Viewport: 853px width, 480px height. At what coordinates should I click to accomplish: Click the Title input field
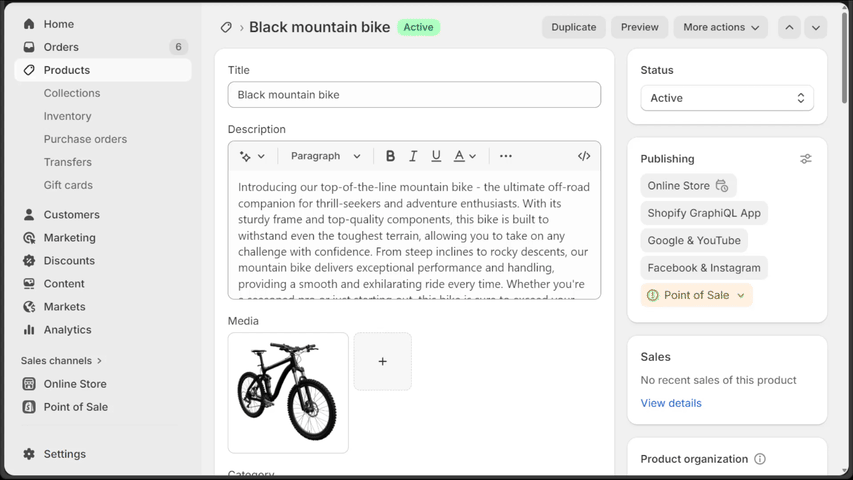point(414,95)
